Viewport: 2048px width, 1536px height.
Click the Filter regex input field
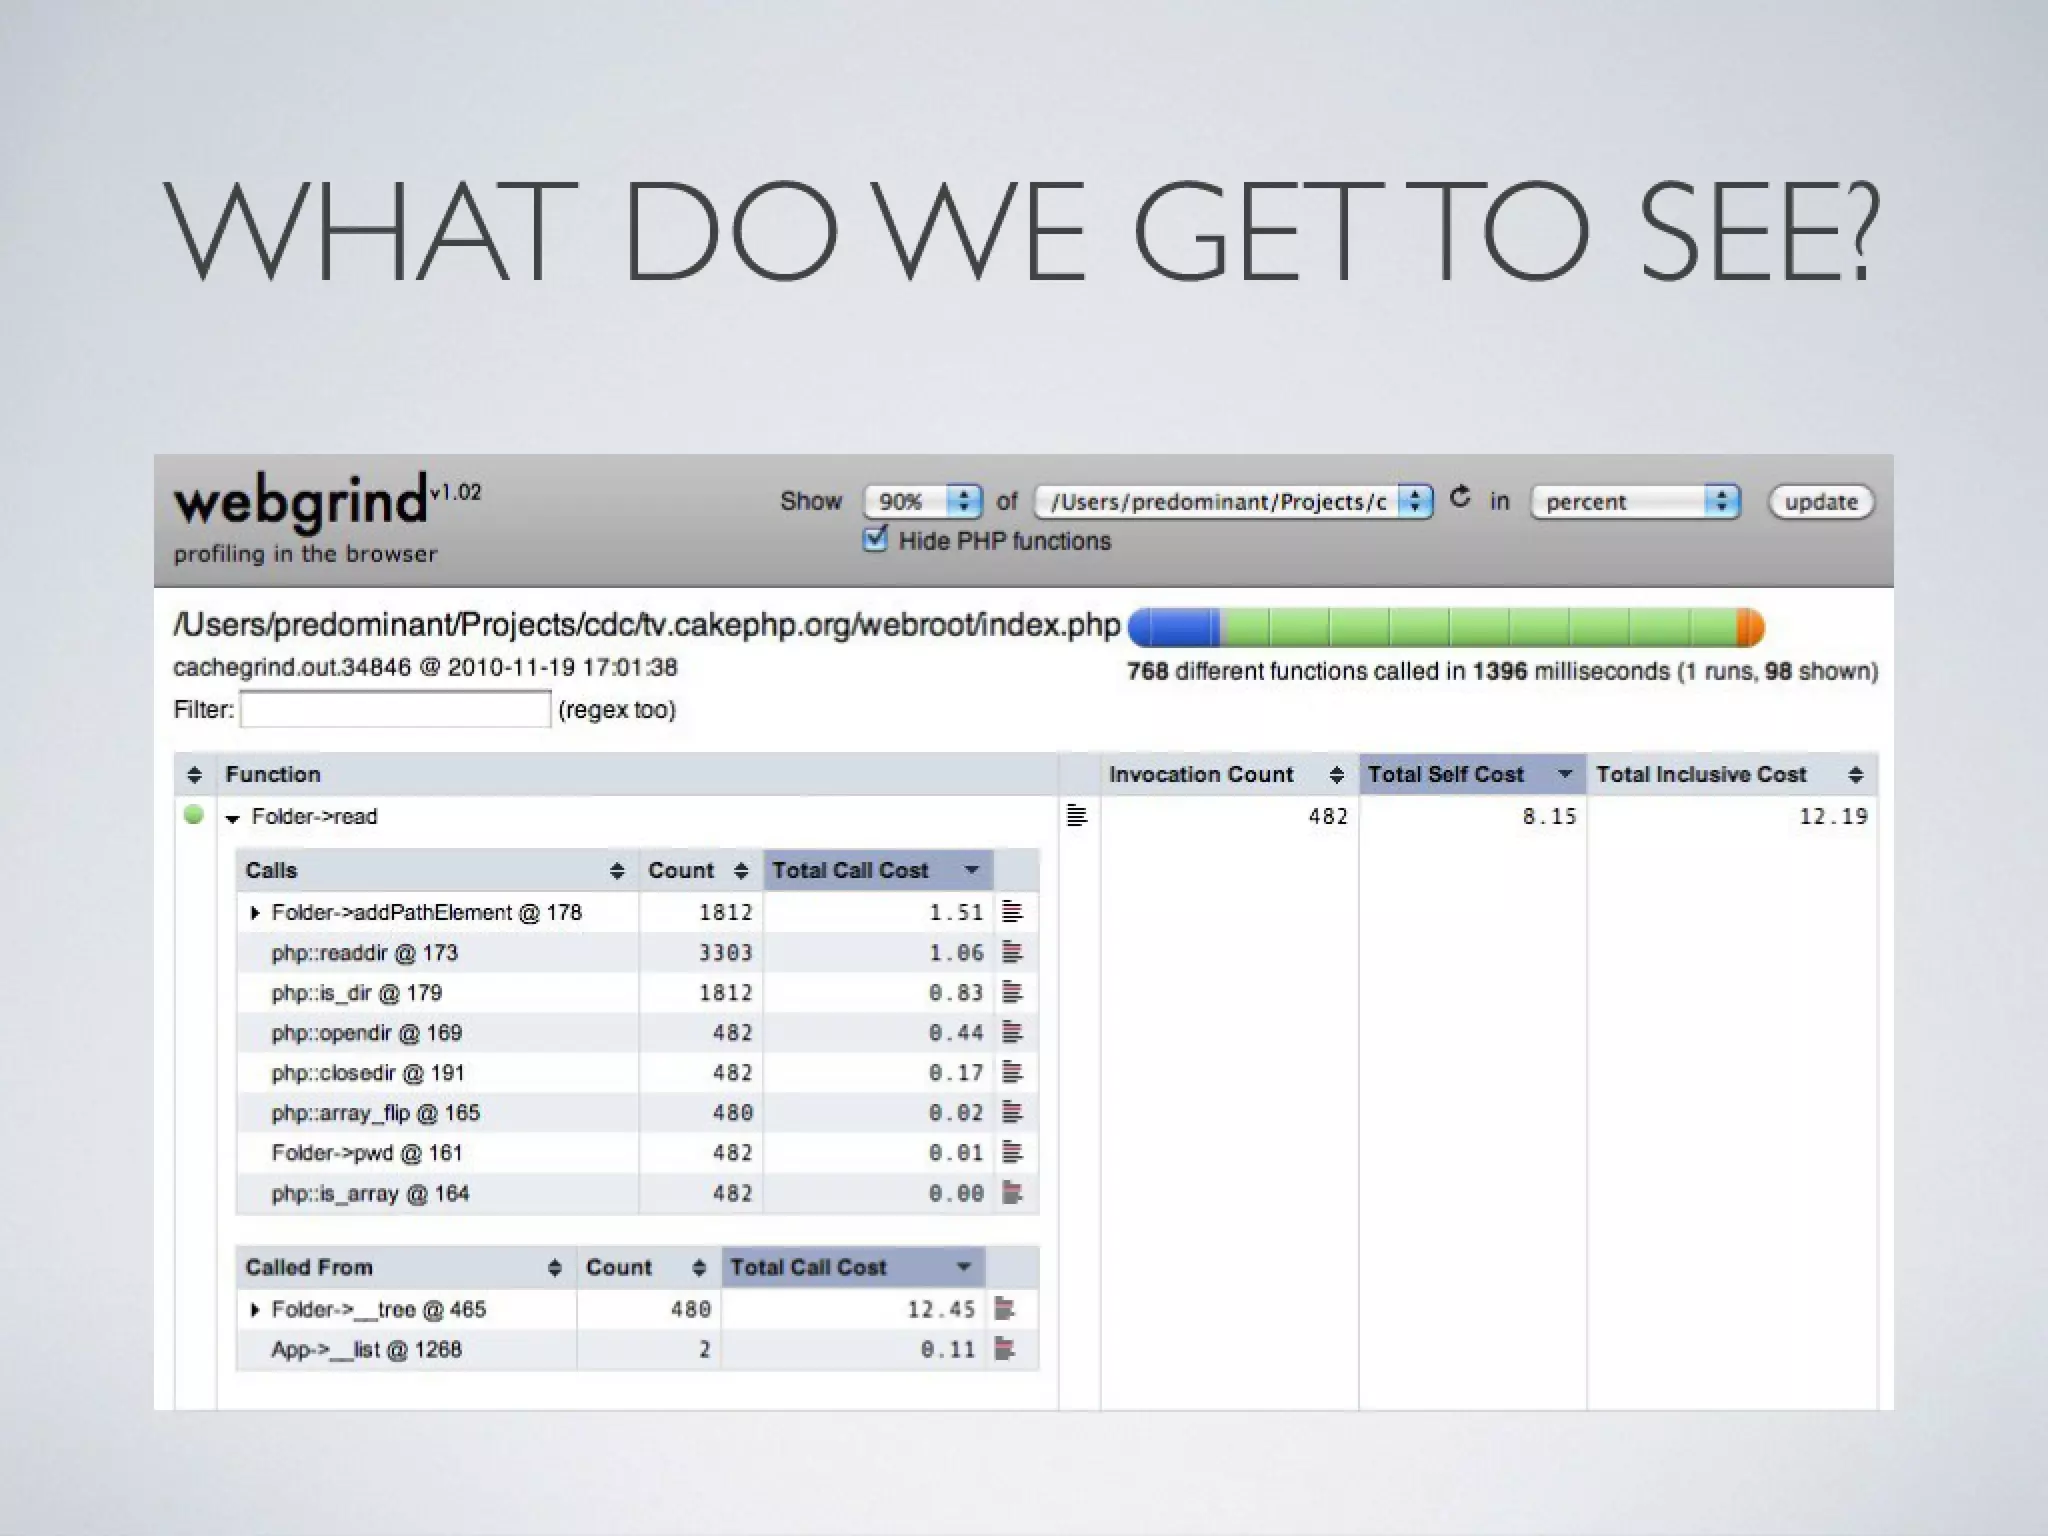[x=395, y=709]
